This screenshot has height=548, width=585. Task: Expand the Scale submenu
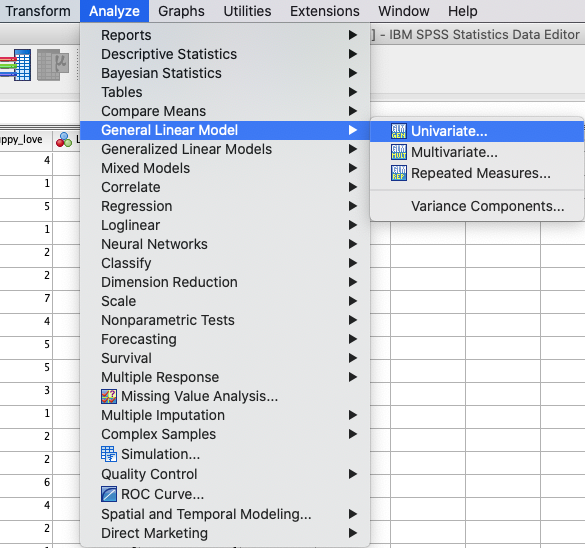pyautogui.click(x=225, y=301)
